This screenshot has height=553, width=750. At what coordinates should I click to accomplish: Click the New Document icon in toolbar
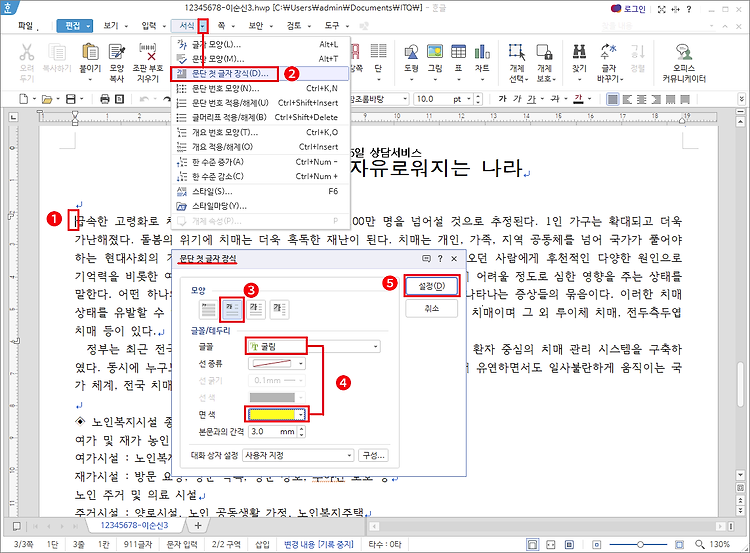[x=23, y=99]
